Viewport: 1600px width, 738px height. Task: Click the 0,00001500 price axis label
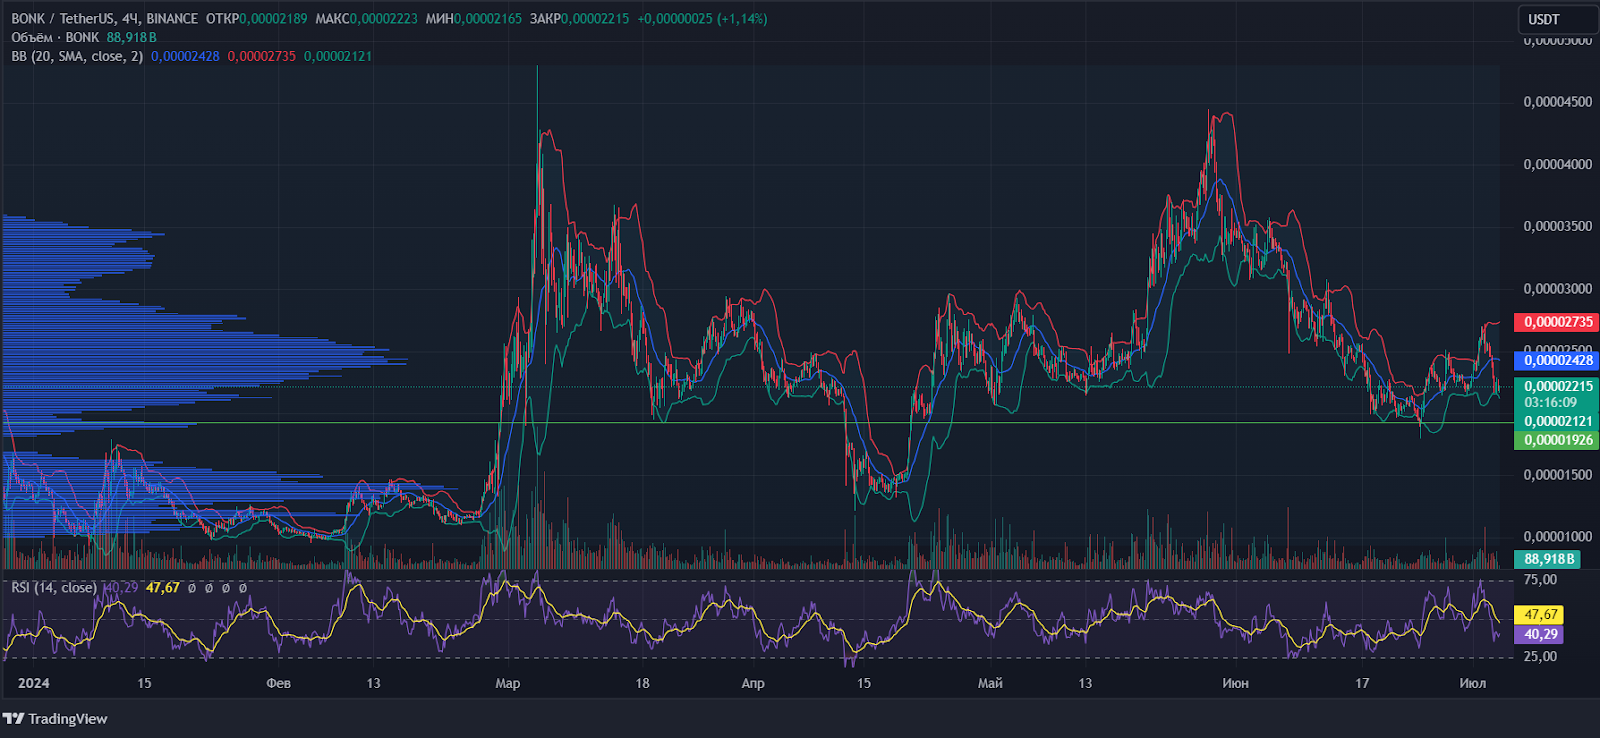tap(1558, 475)
